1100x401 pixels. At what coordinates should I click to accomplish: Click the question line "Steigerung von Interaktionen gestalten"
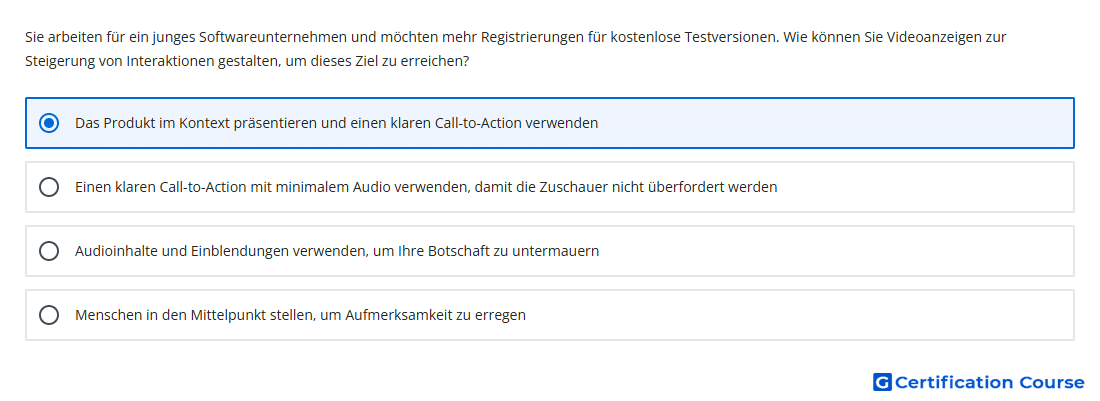click(247, 62)
